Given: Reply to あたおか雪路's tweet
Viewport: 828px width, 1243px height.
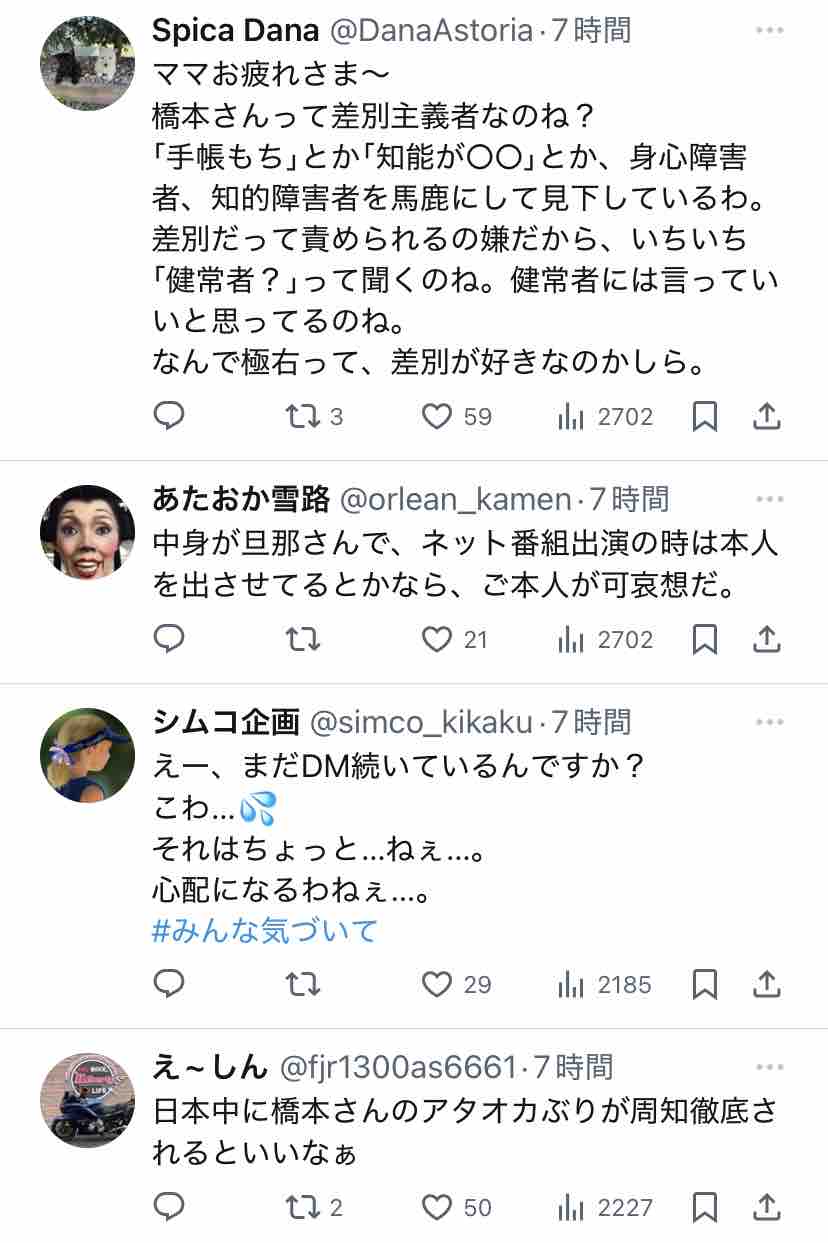Looking at the screenshot, I should tap(169, 638).
